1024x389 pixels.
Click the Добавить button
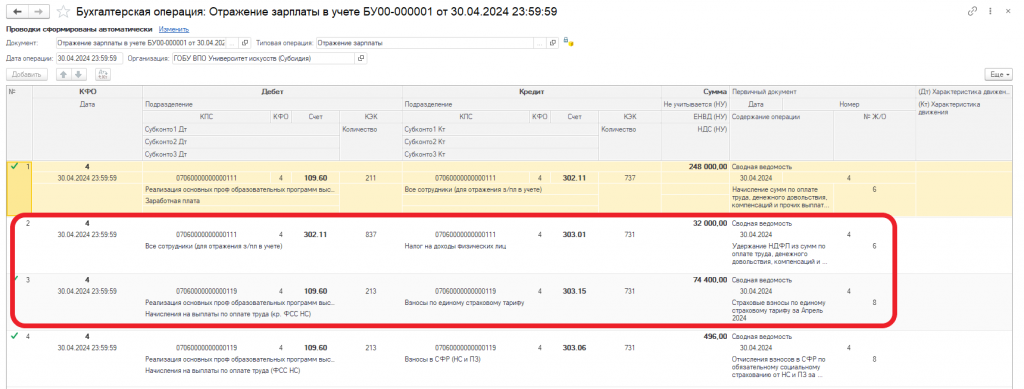pyautogui.click(x=27, y=74)
